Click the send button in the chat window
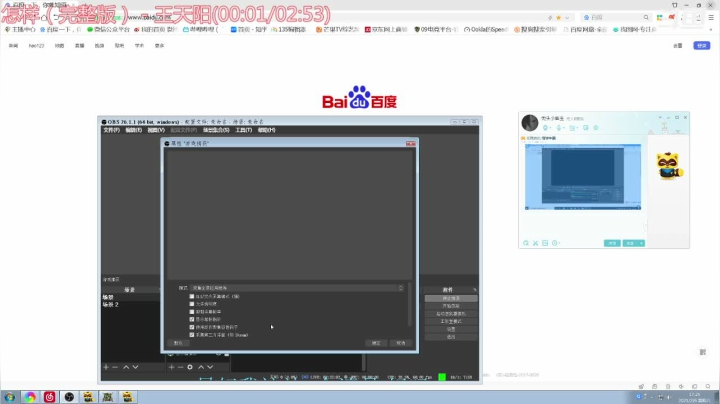 coord(630,243)
